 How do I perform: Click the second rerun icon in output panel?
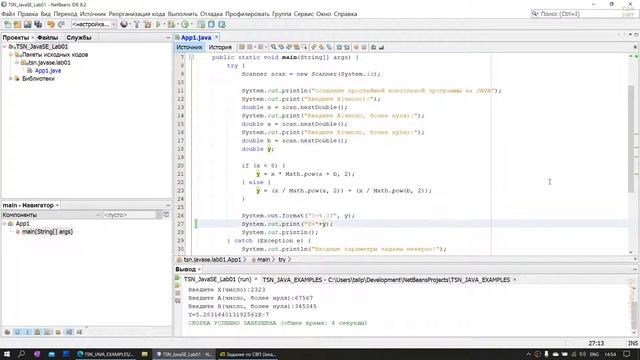[x=178, y=285]
